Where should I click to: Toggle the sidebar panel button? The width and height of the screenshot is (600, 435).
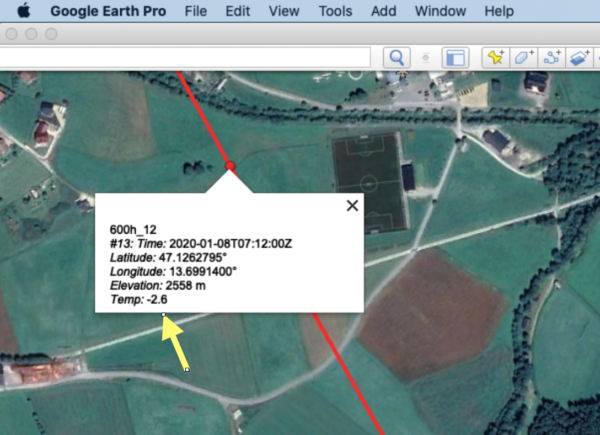(455, 58)
